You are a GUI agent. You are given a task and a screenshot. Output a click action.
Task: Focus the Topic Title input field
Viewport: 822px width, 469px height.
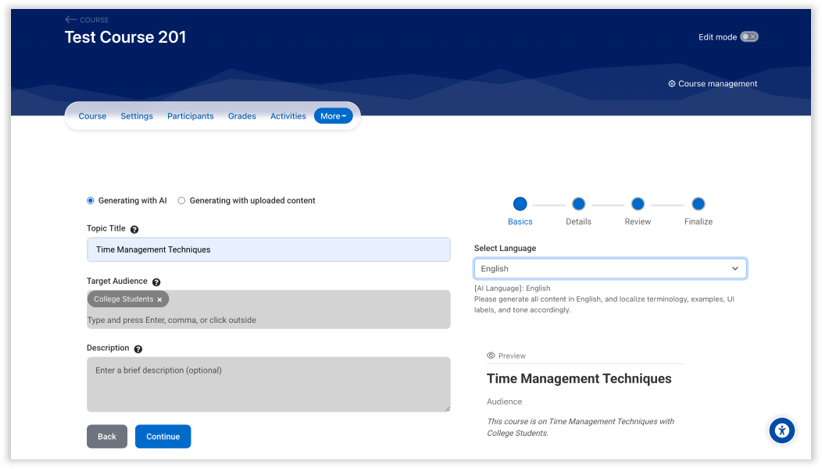268,250
